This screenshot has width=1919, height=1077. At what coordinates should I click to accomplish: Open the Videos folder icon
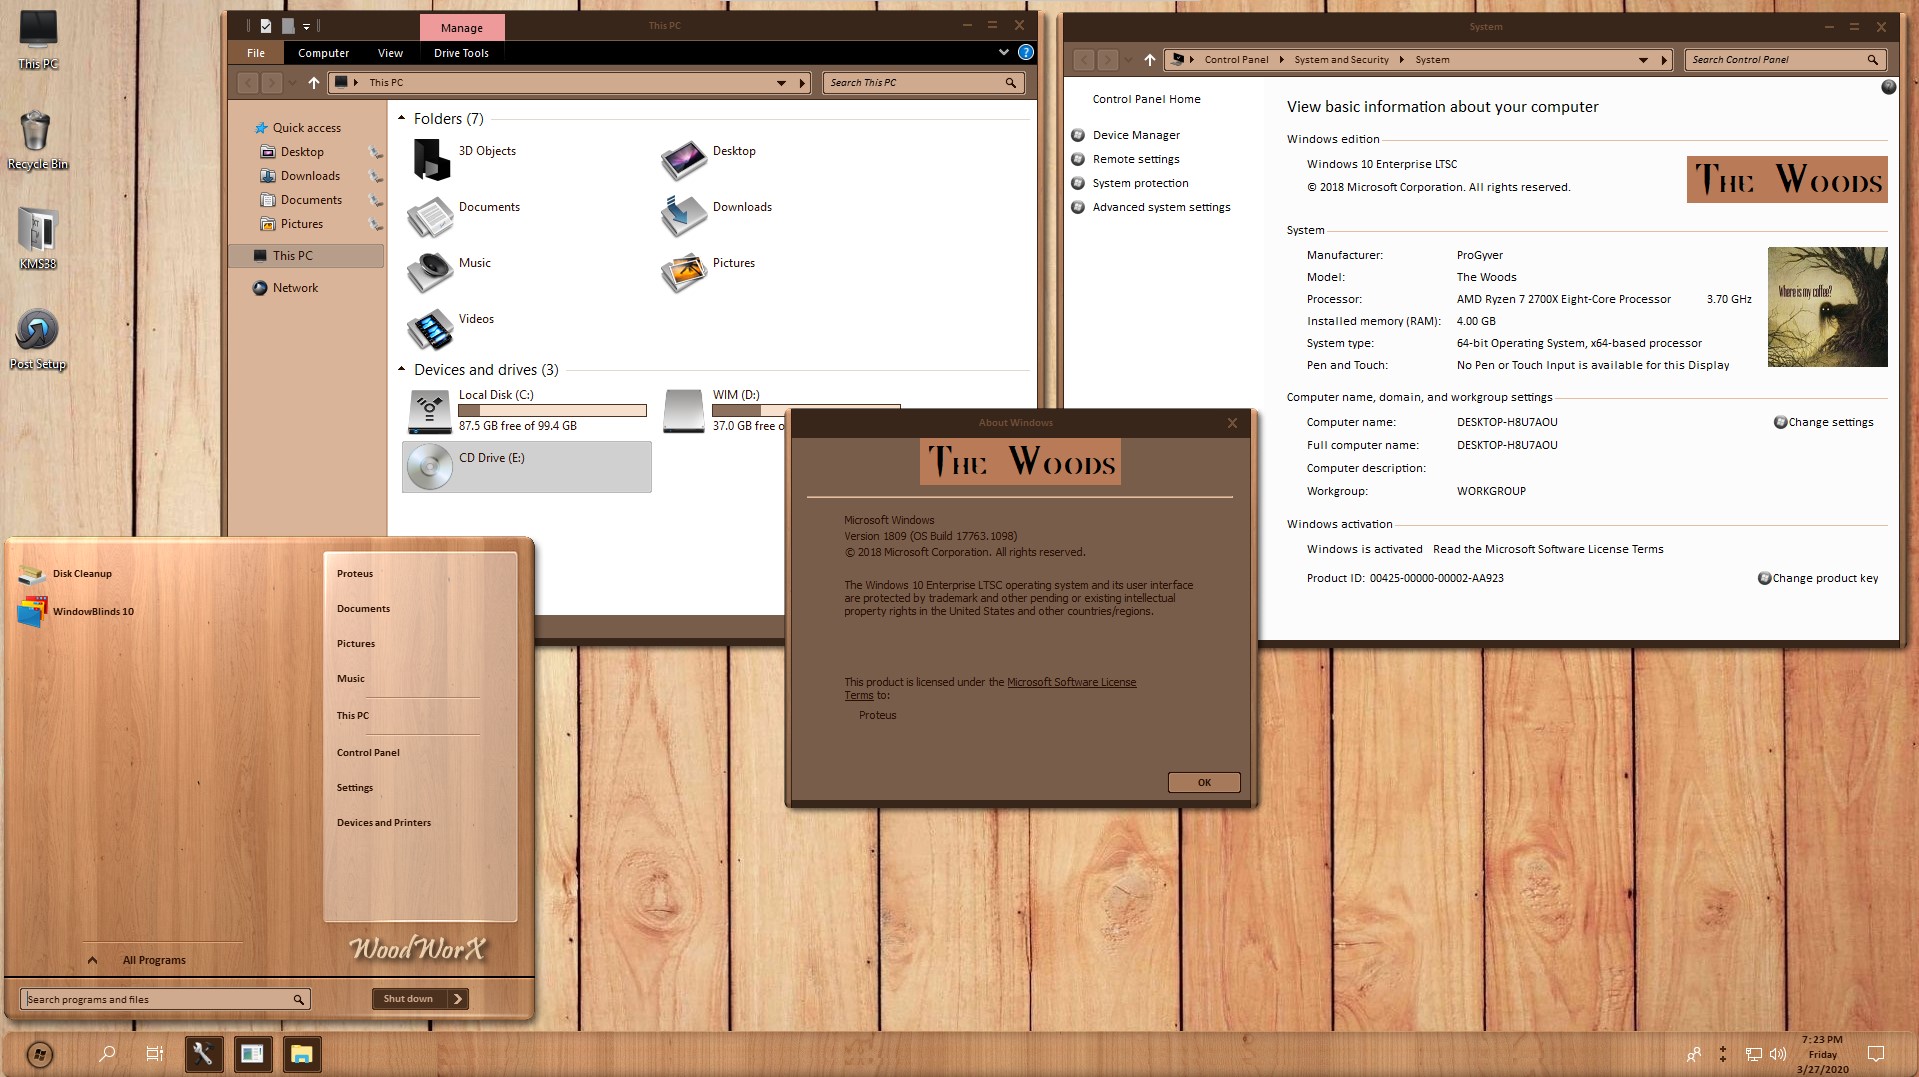click(431, 329)
